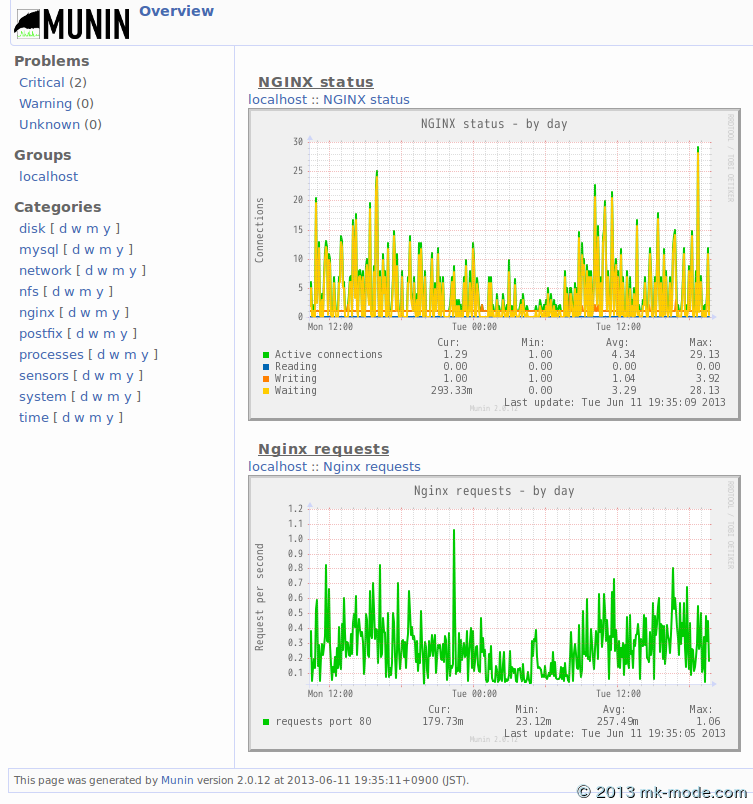The image size is (753, 804).
Task: View the Unknown problems page
Action: 49,125
